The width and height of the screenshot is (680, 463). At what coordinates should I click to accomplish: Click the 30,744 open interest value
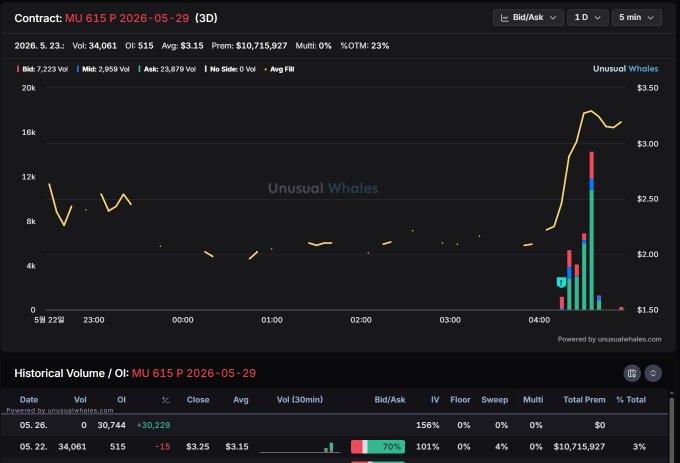[x=111, y=425]
